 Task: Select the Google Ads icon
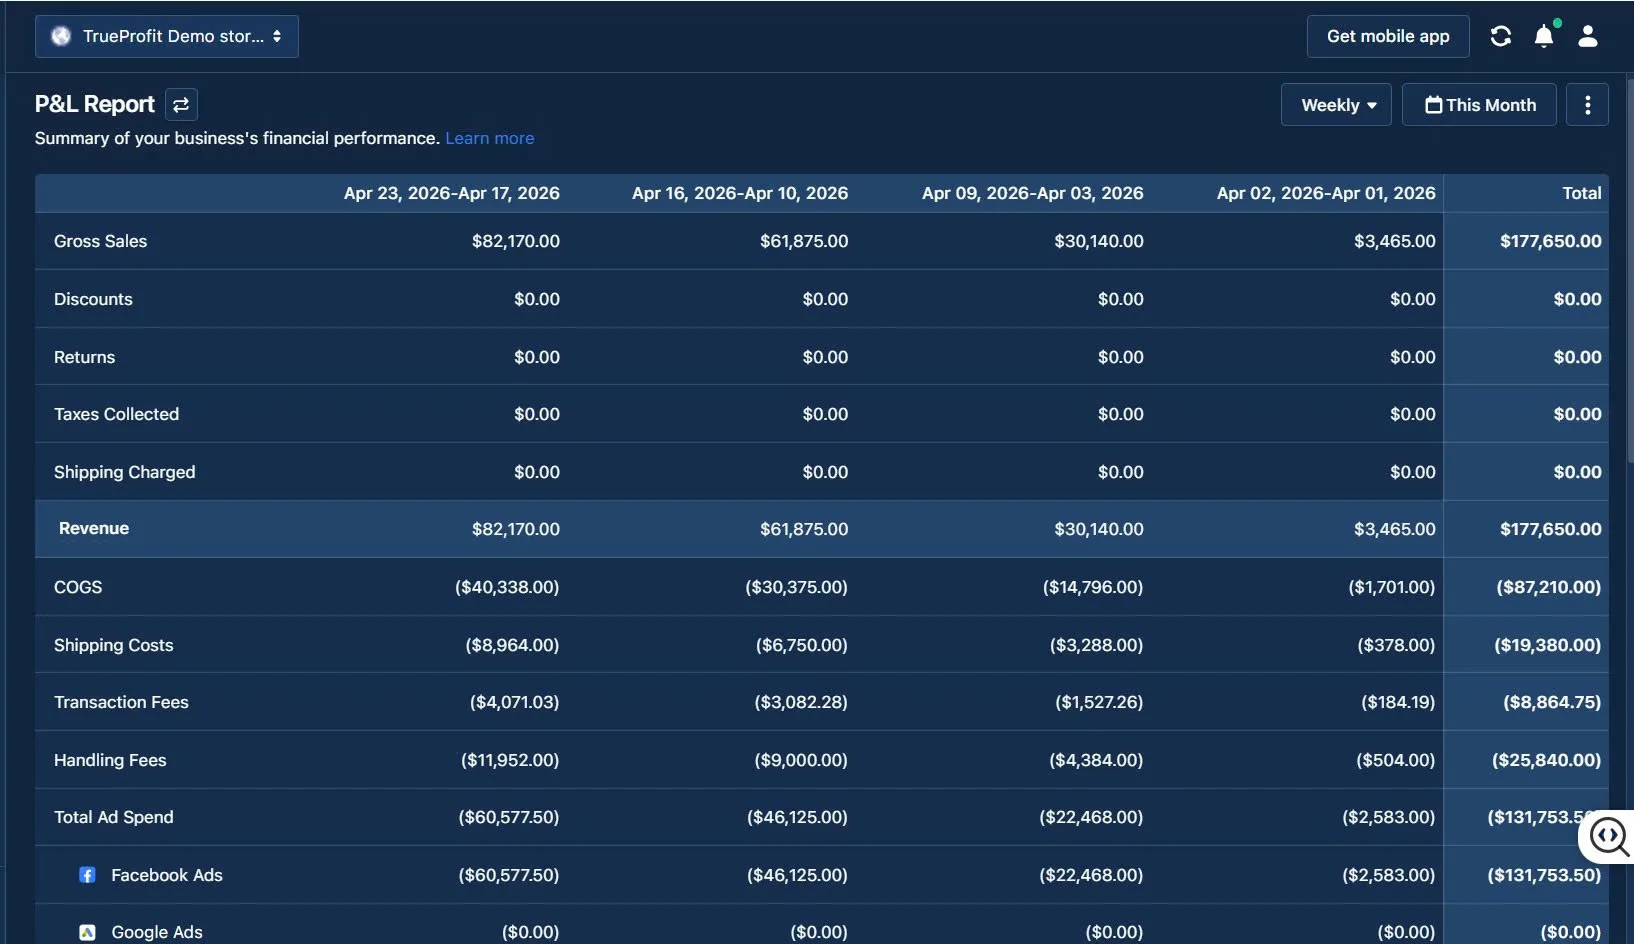pyautogui.click(x=87, y=931)
